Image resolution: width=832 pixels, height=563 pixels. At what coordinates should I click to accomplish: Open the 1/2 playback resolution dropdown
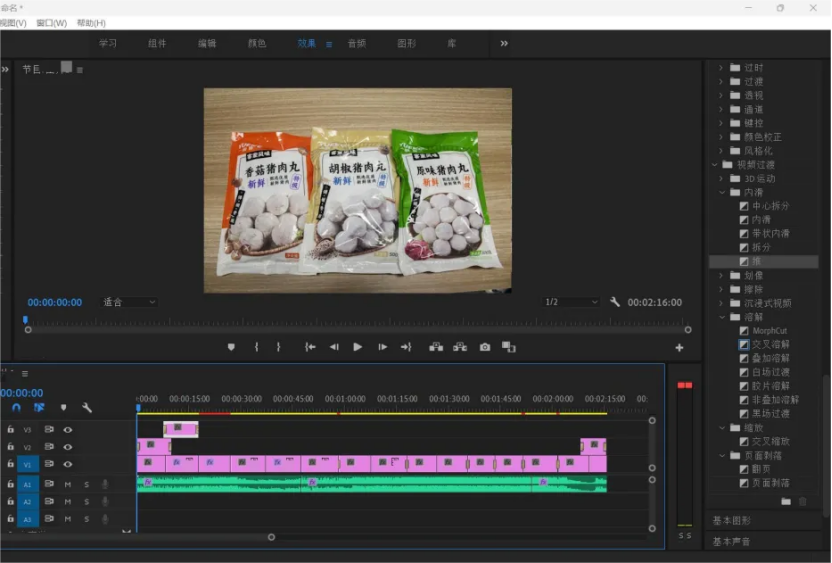pos(571,302)
